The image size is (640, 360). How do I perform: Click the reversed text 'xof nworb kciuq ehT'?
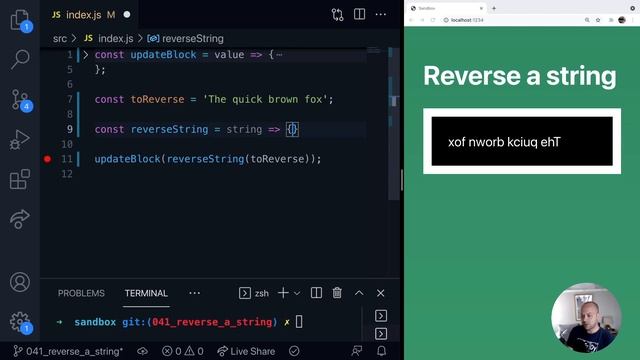[504, 142]
